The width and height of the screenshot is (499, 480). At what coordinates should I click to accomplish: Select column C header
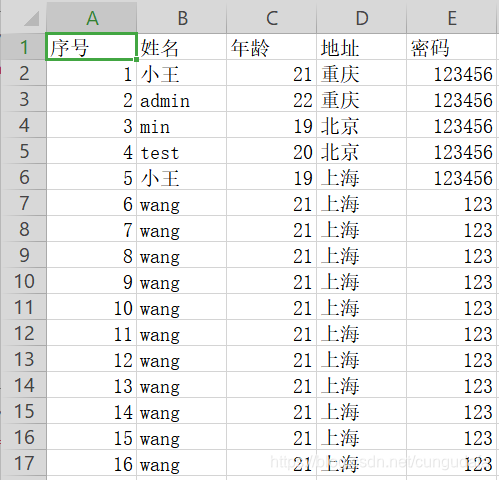pyautogui.click(x=272, y=17)
